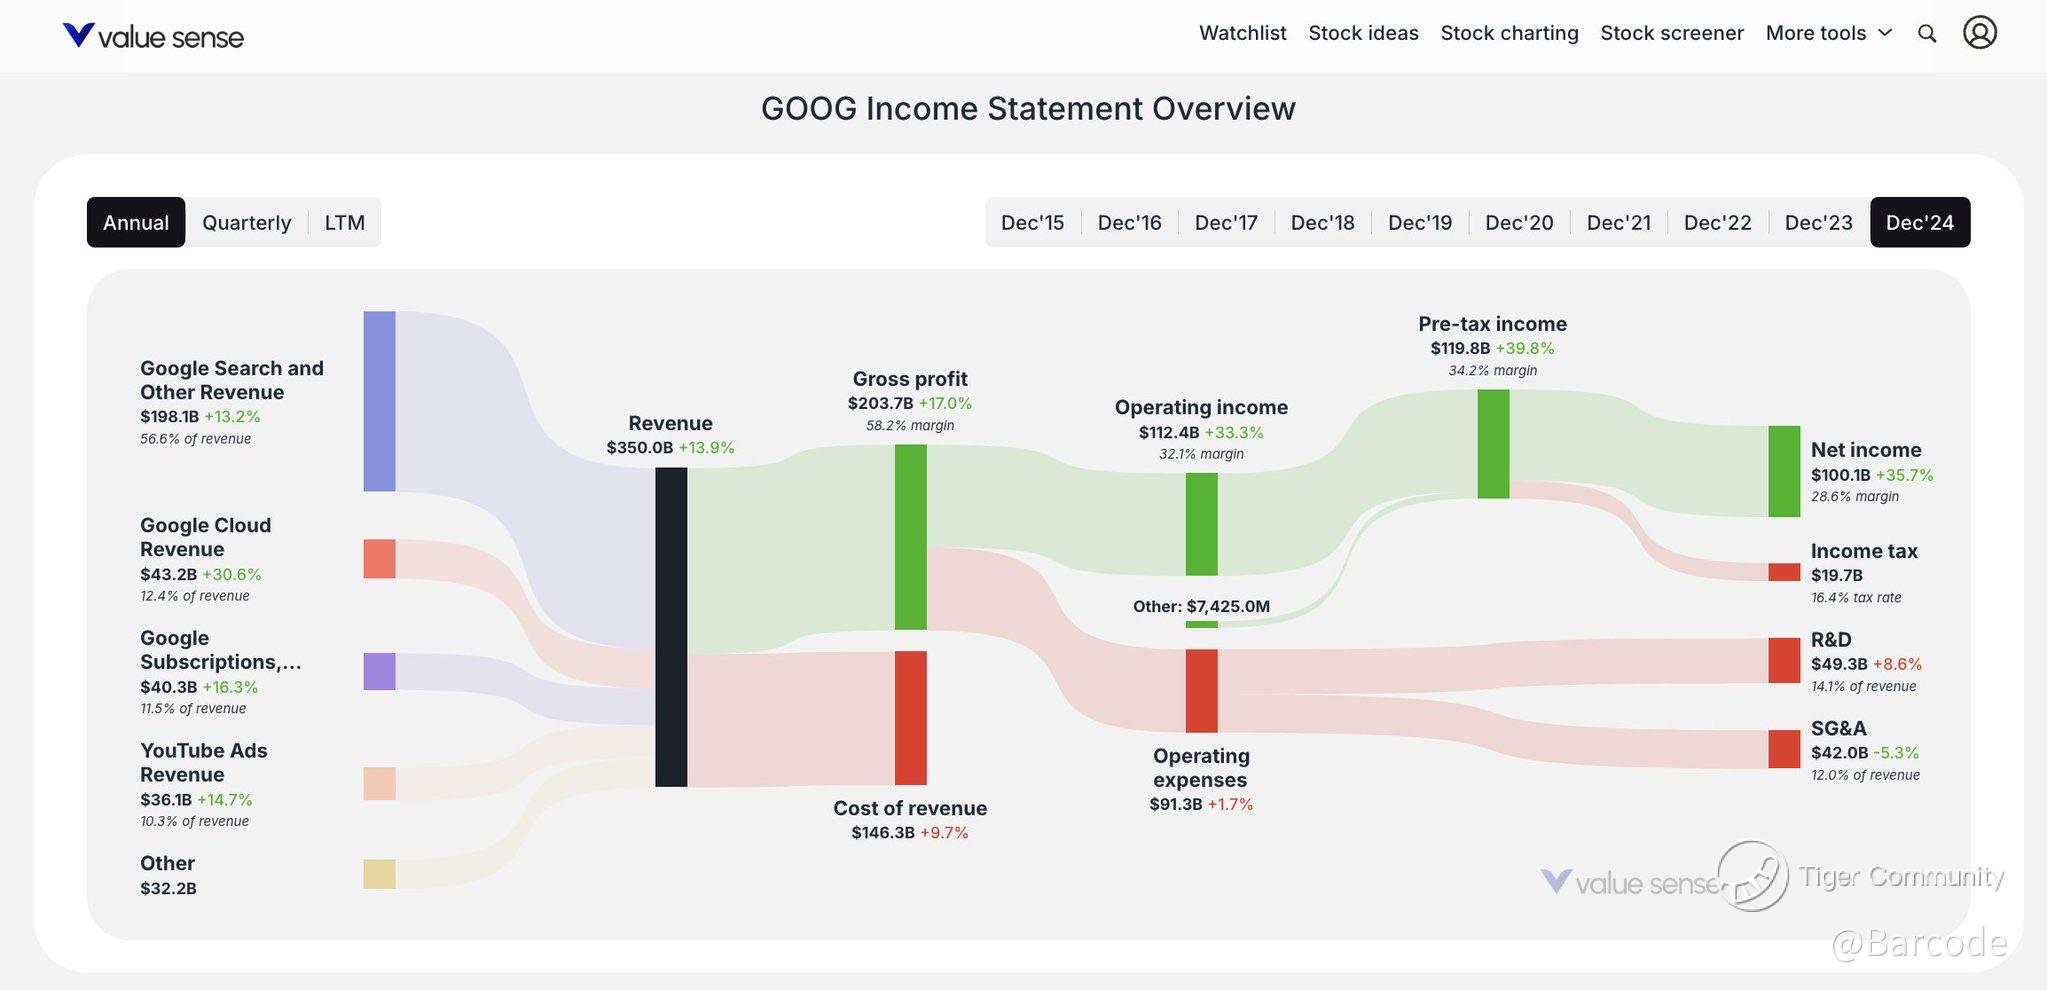2047x990 pixels.
Task: Select the Dec'20 year tab
Action: [x=1519, y=222]
